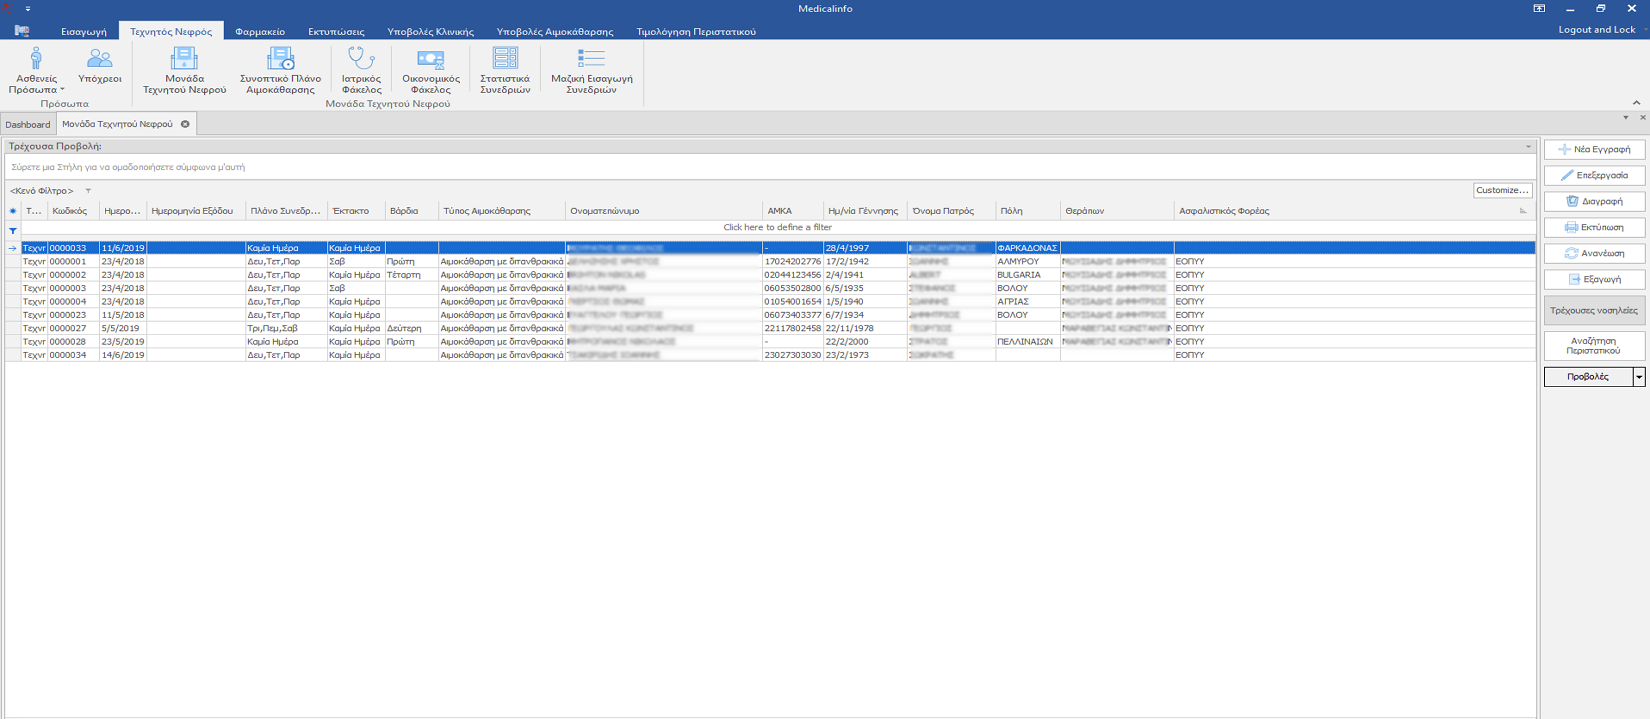Click the Customize... button
The width and height of the screenshot is (1650, 719).
(1502, 190)
